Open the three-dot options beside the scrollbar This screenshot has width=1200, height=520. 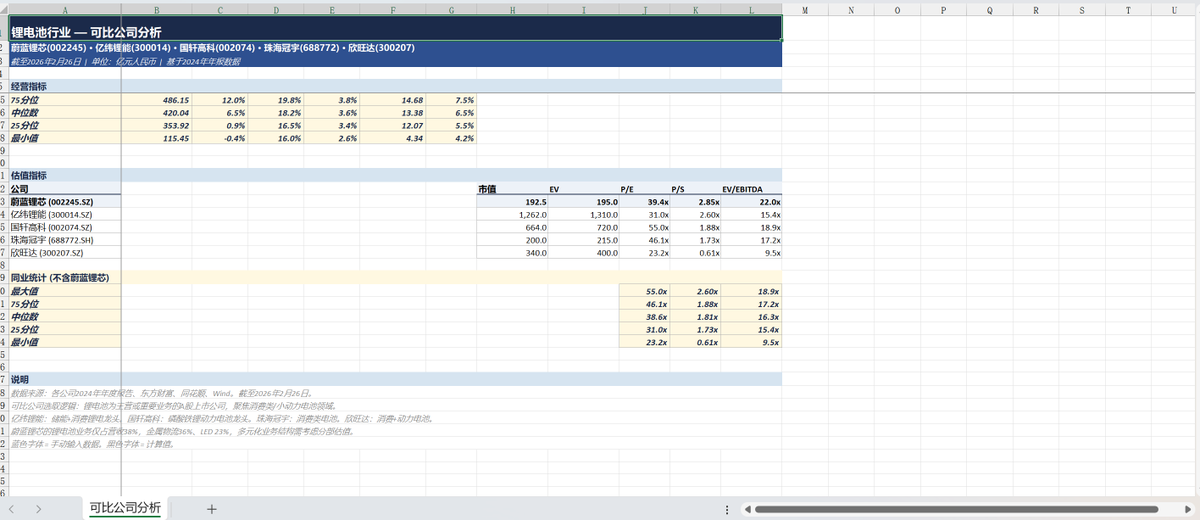pyautogui.click(x=726, y=509)
